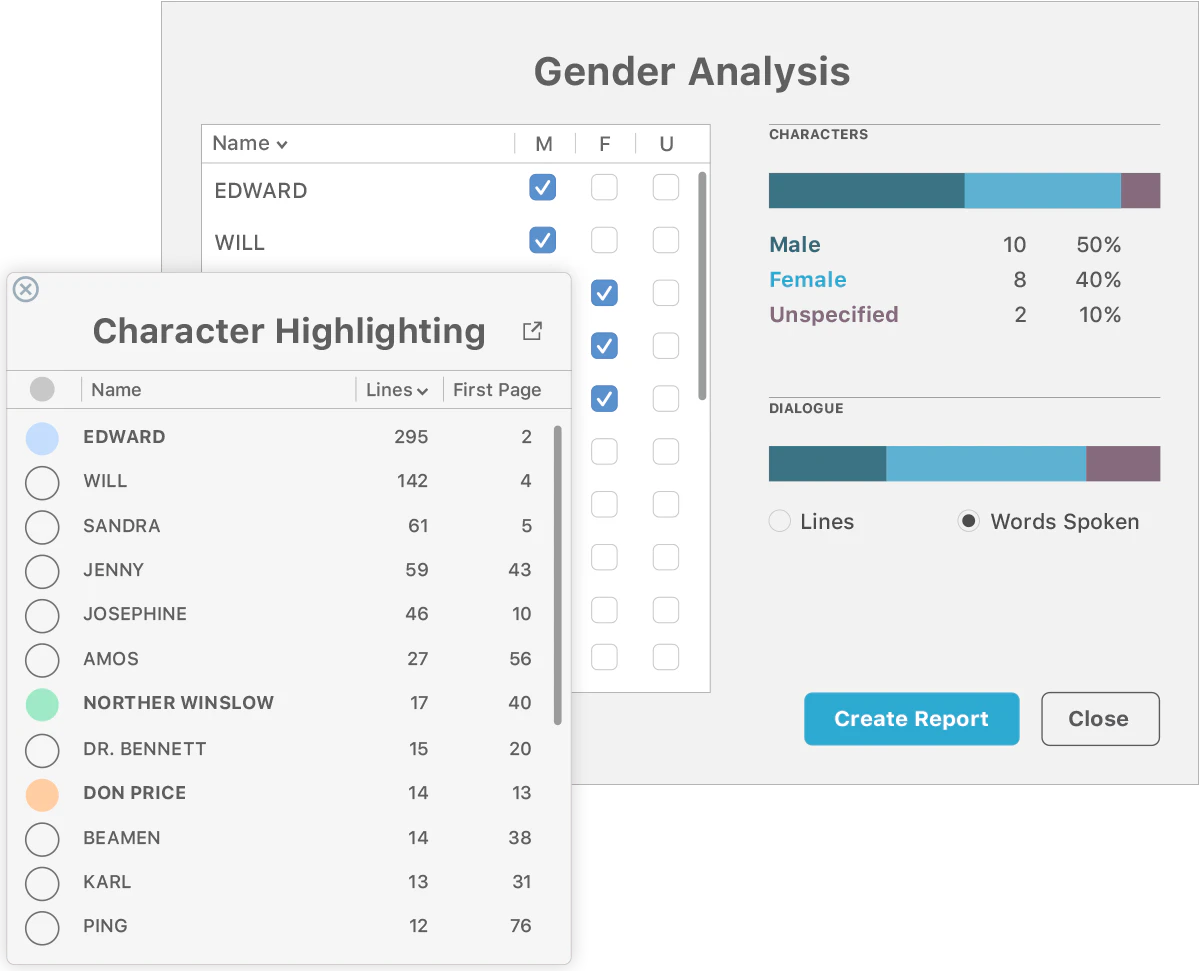Select WILL row in Gender Analysis list
Image resolution: width=1200 pixels, height=971 pixels.
coord(456,242)
